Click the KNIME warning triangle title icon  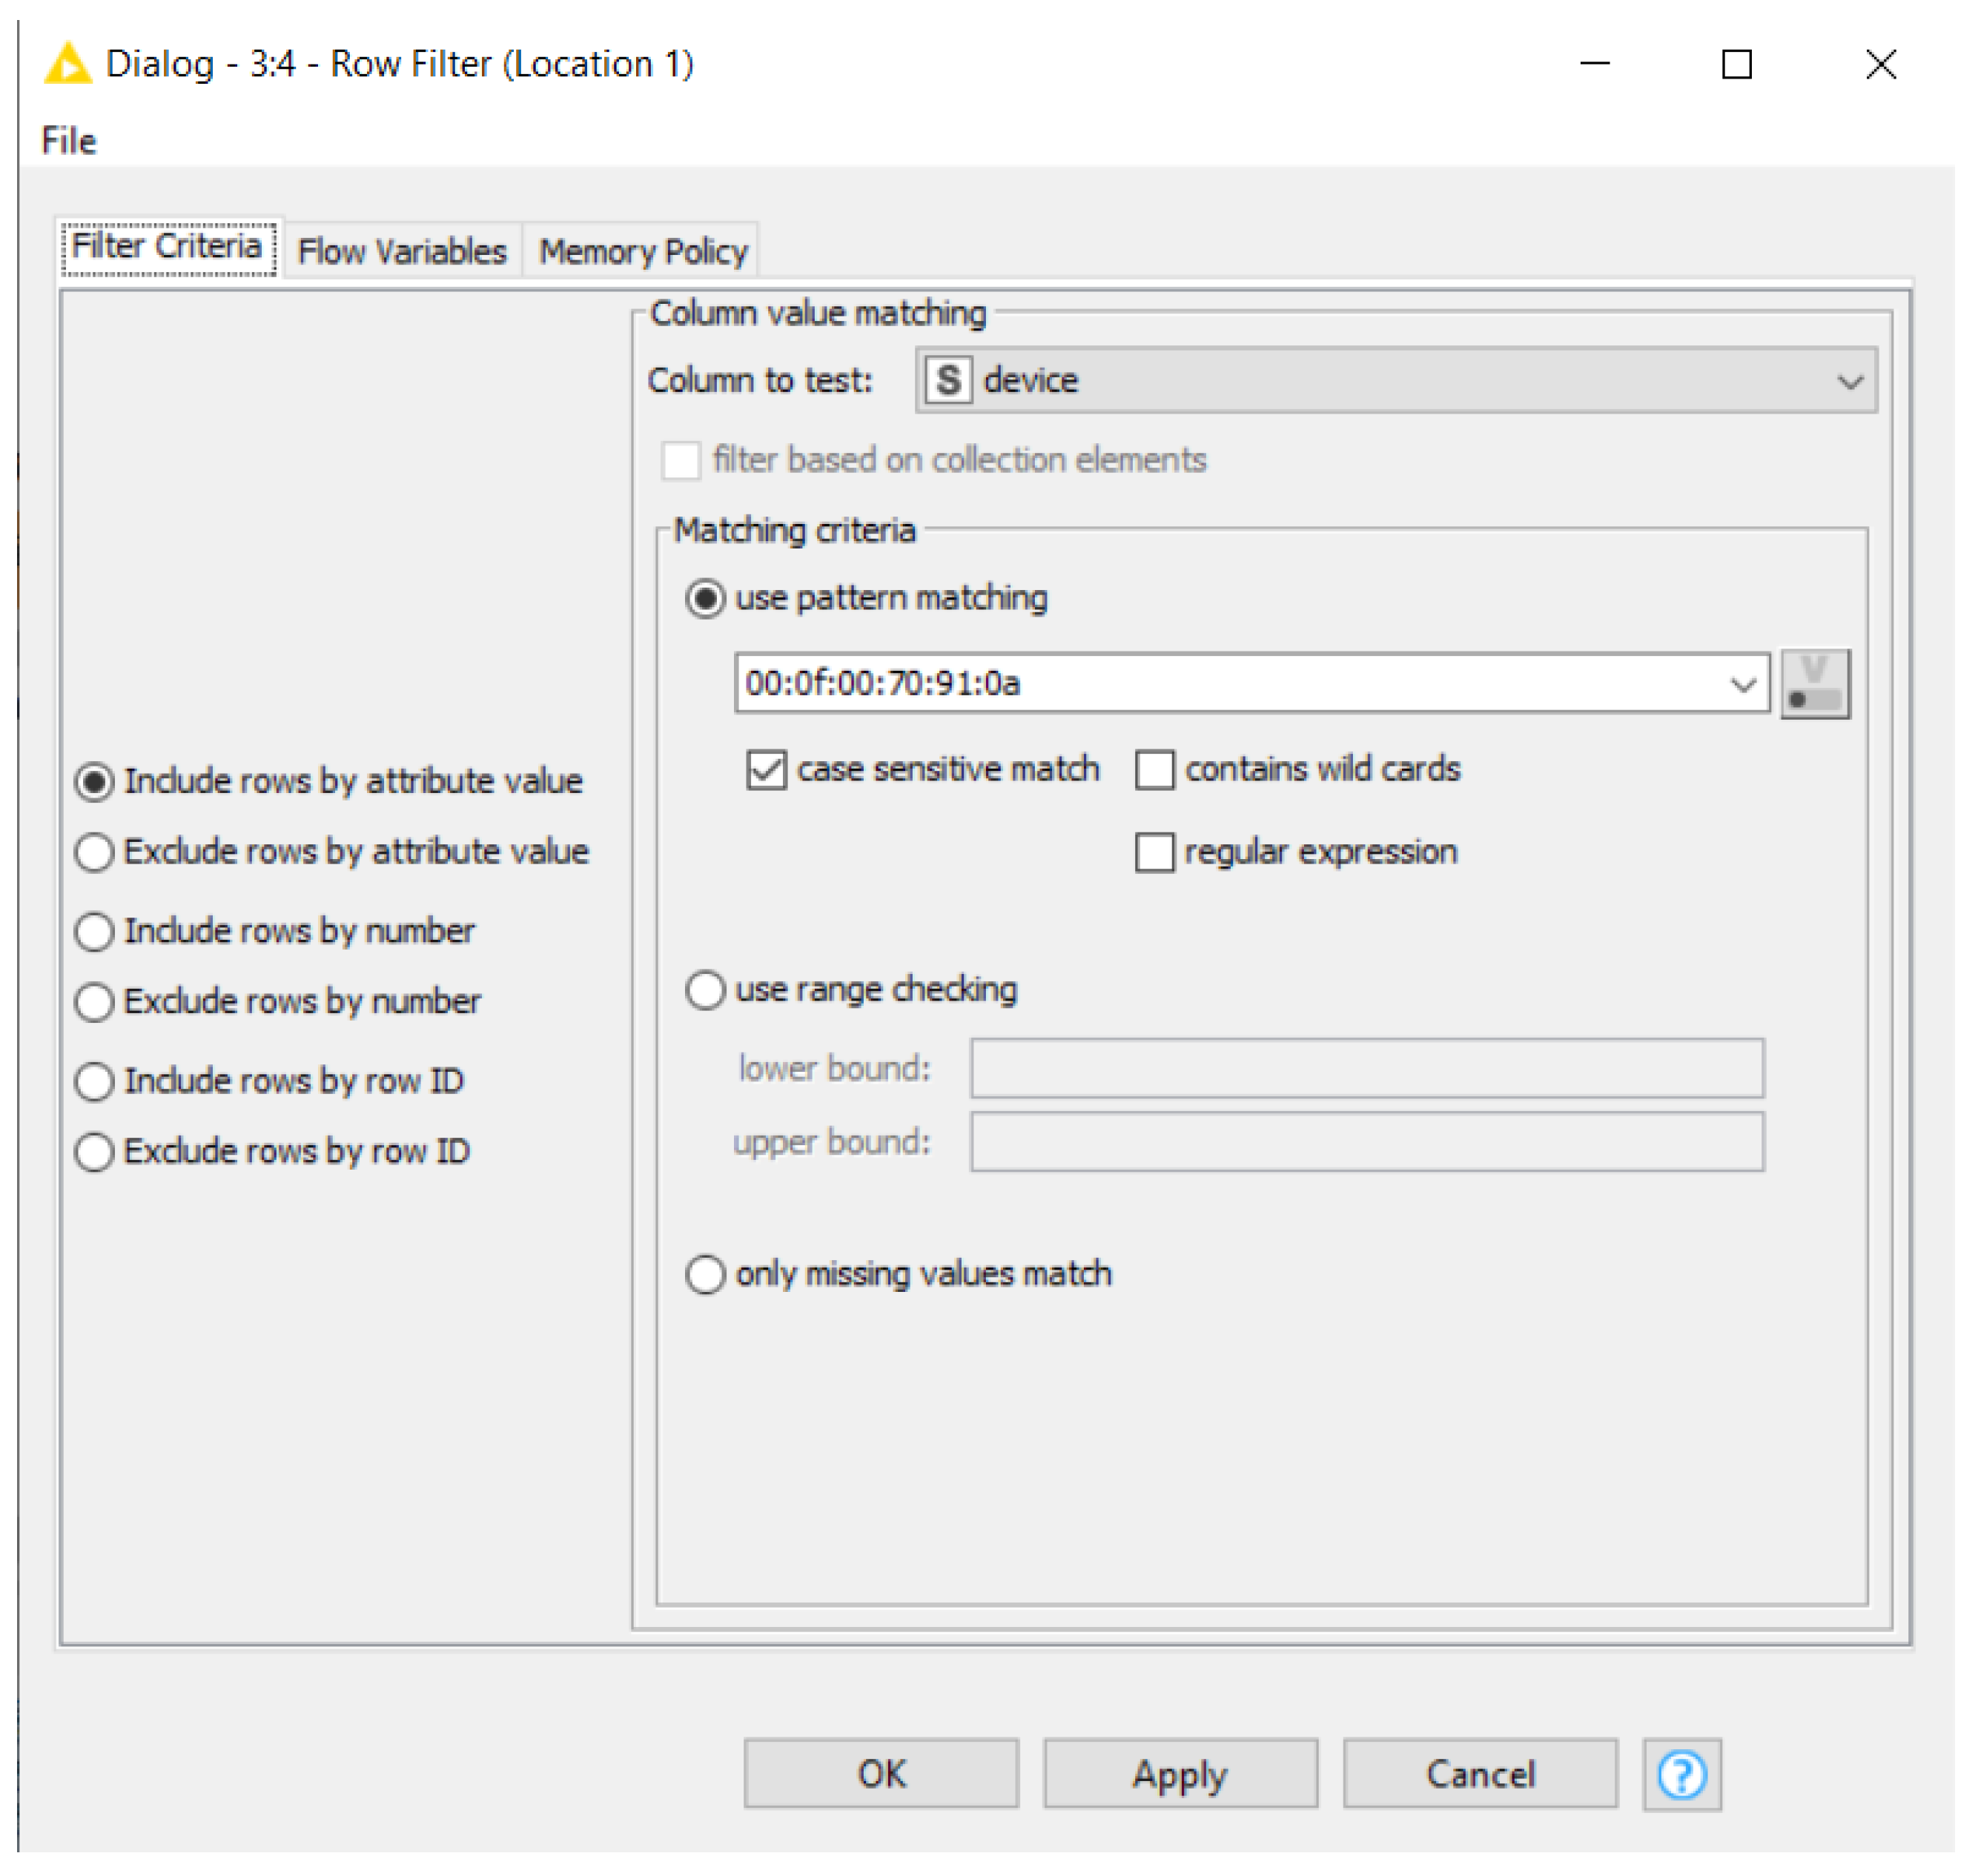tap(68, 64)
